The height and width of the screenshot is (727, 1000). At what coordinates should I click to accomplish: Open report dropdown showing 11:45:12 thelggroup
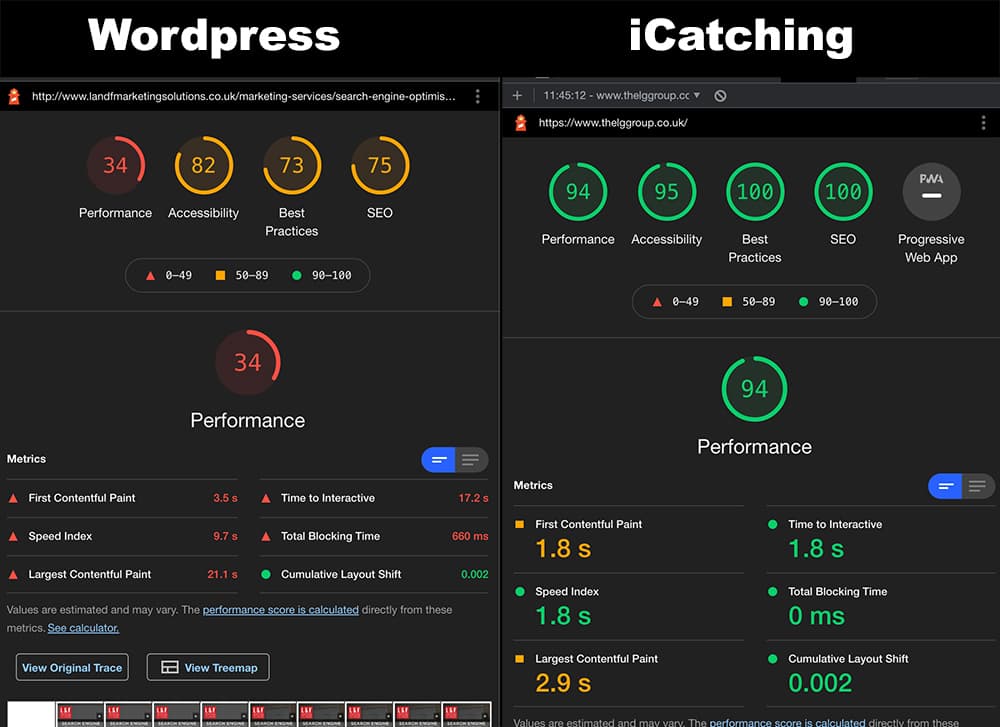point(622,96)
